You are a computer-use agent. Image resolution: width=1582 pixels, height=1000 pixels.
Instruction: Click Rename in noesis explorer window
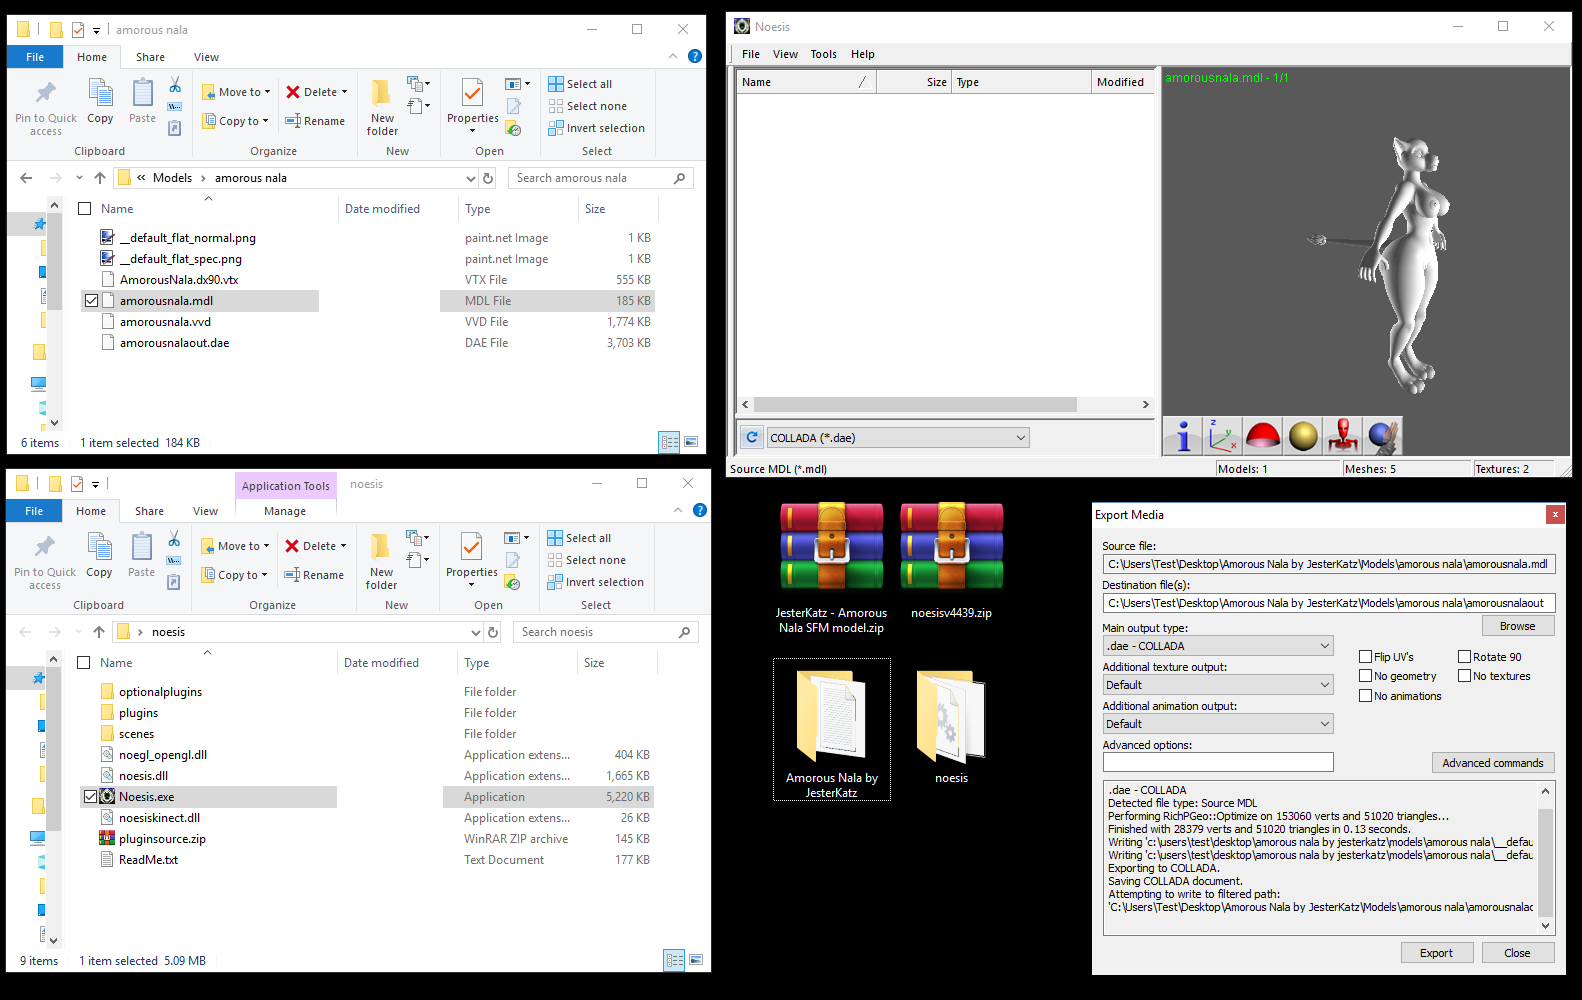tap(314, 575)
